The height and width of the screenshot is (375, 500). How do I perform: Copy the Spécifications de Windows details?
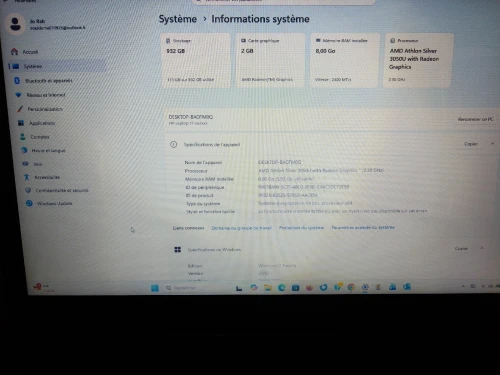click(x=461, y=248)
